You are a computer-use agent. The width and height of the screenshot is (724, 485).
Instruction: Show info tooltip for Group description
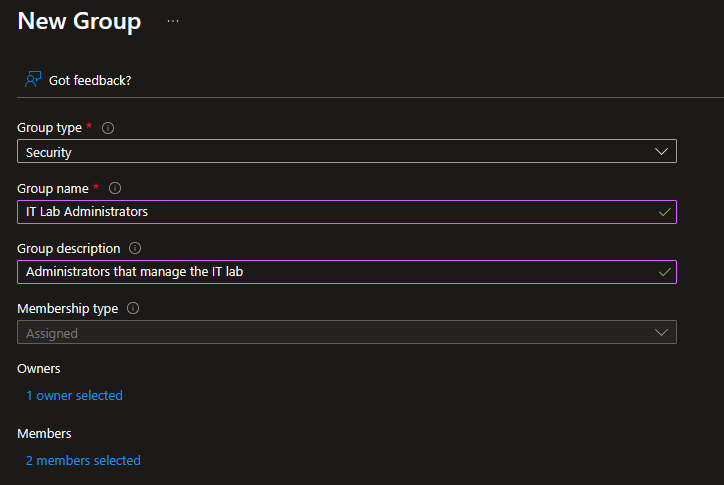point(135,248)
